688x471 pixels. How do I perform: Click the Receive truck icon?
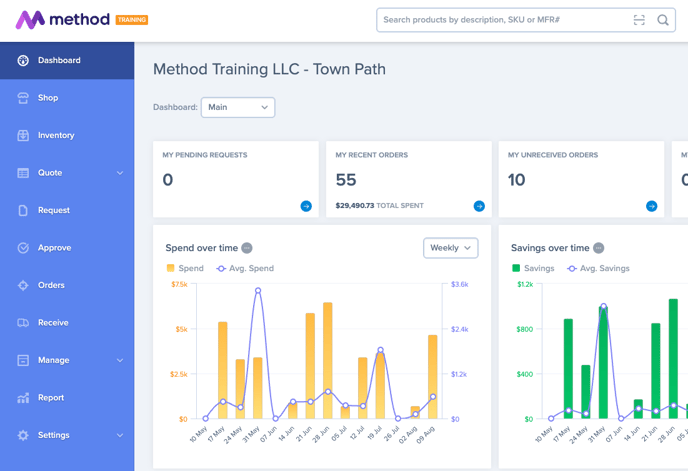[23, 323]
